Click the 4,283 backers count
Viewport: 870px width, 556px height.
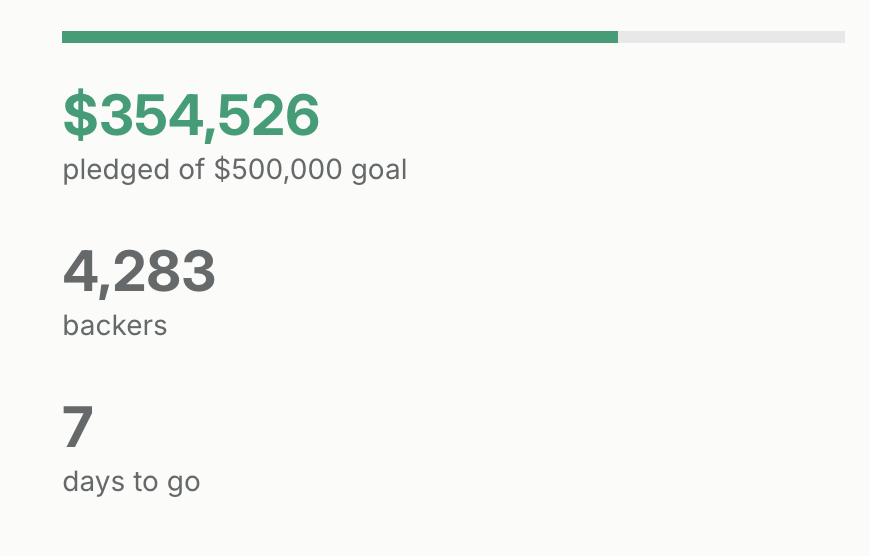139,272
